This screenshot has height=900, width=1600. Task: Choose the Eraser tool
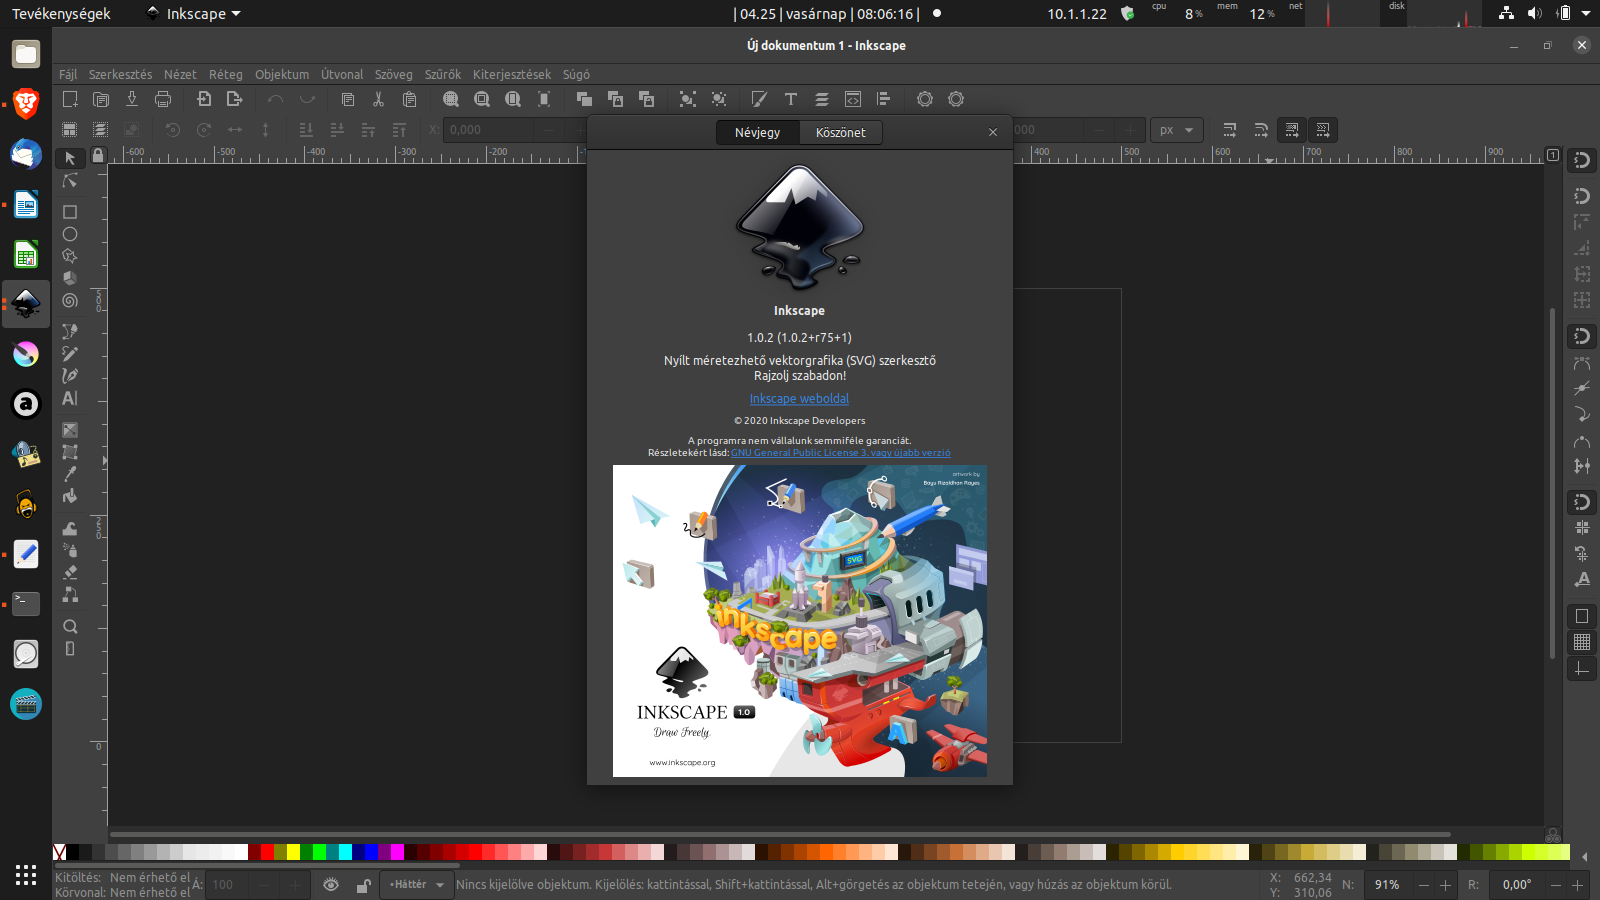[70, 572]
